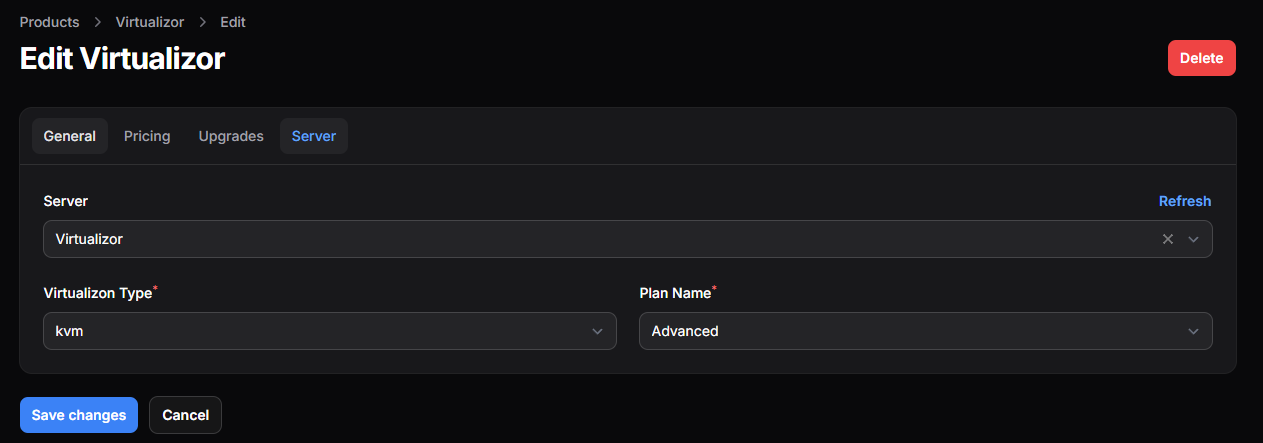Switch to the General tab
Image resolution: width=1263 pixels, height=443 pixels.
(70, 136)
